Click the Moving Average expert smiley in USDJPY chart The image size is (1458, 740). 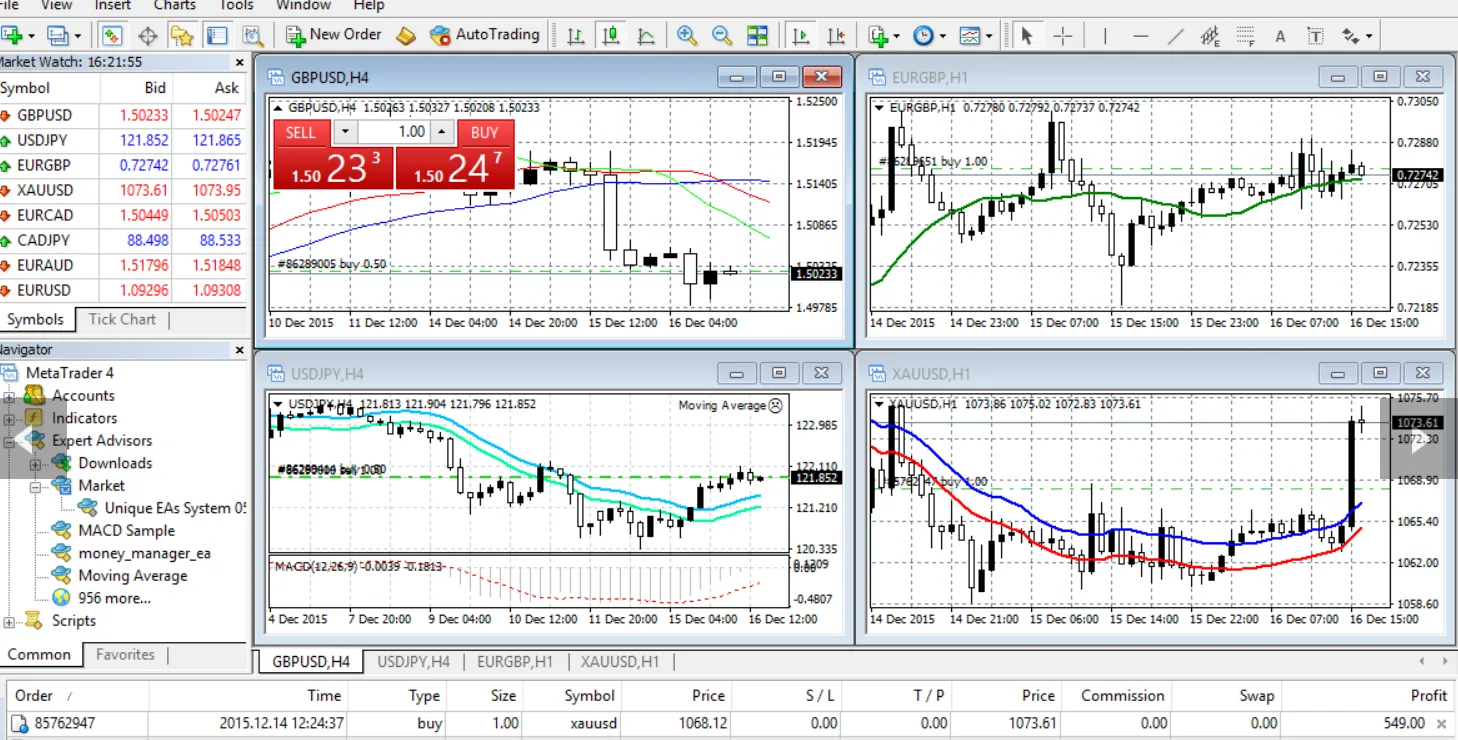775,405
